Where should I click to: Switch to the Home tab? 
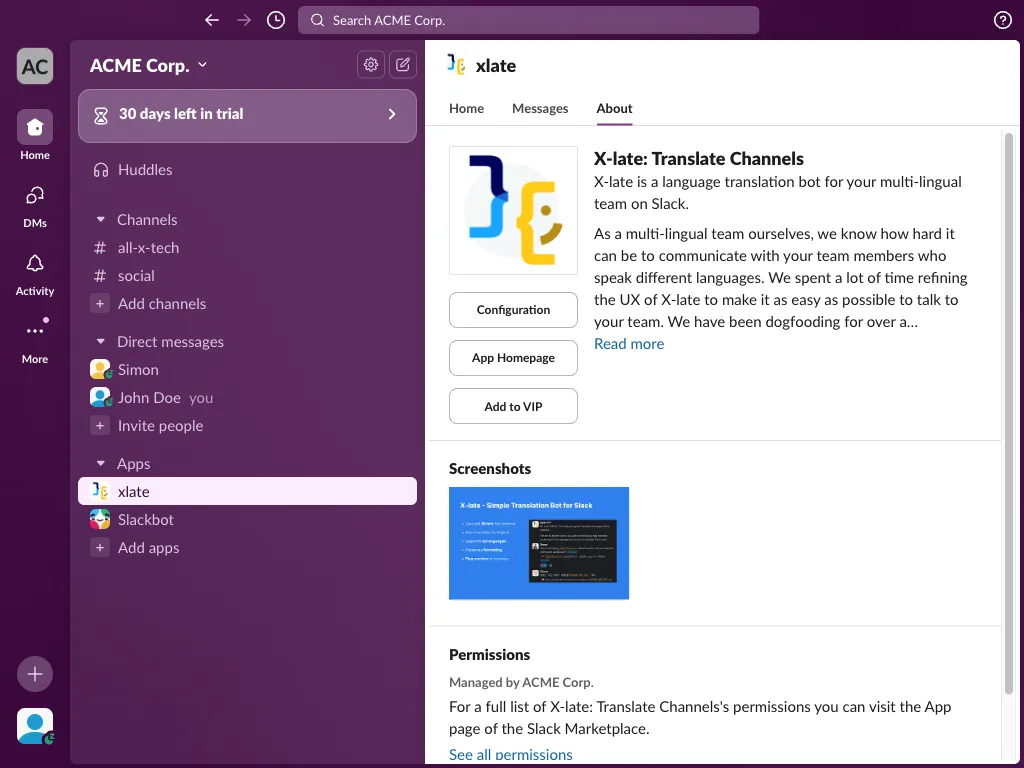coord(466,108)
